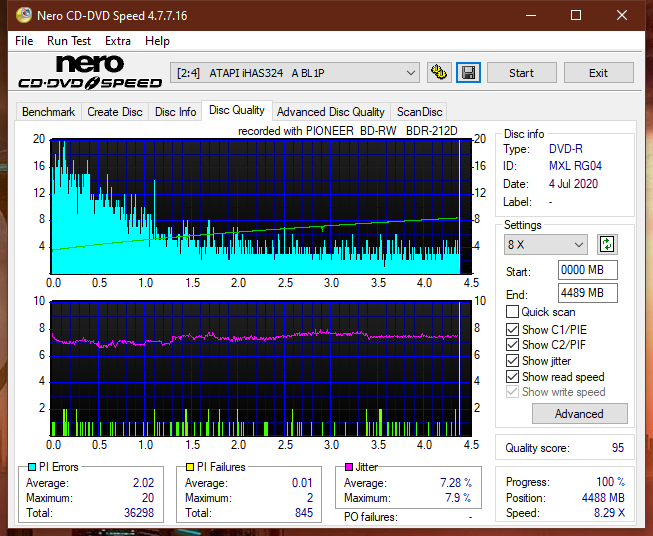653x536 pixels.
Task: Click the magenta Jitter legend swatch
Action: click(x=349, y=467)
